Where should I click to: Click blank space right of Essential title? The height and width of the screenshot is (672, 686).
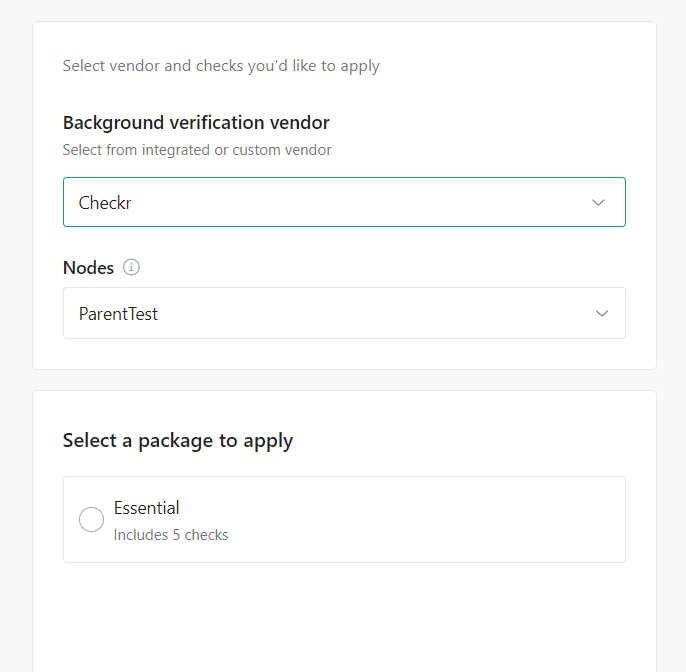point(400,508)
